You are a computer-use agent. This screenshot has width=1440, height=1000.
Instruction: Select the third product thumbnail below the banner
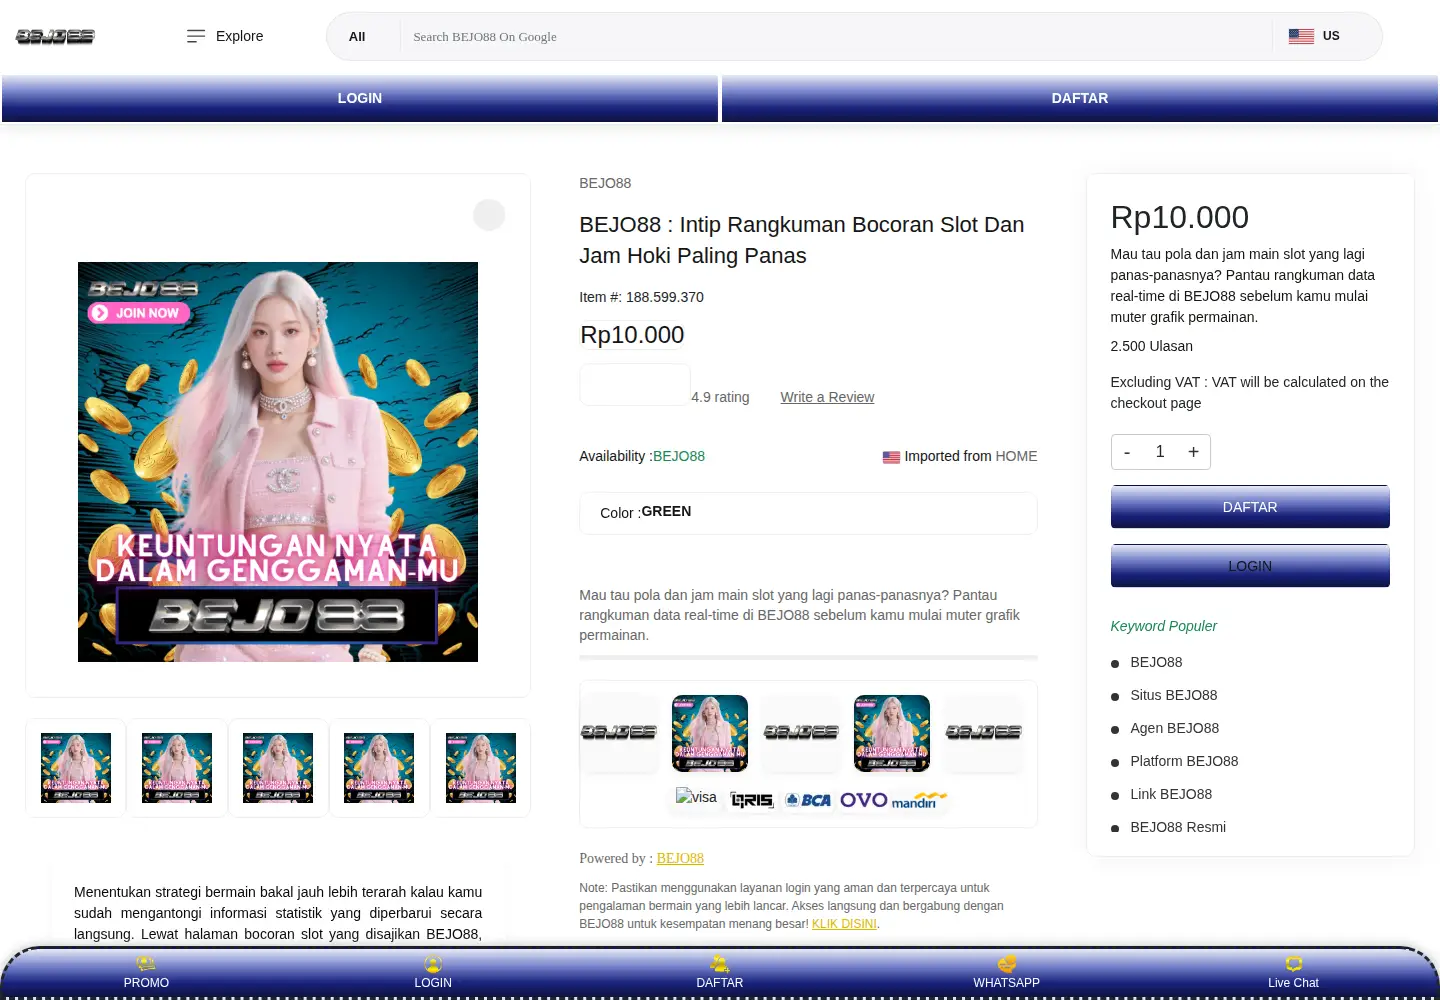[278, 768]
